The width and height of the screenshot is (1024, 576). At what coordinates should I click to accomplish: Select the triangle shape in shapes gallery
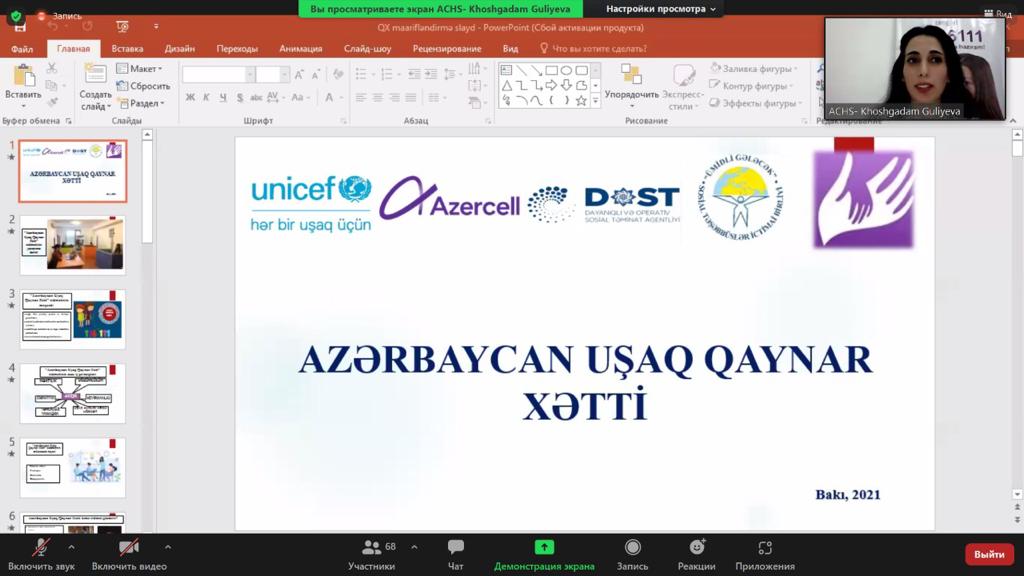[507, 86]
